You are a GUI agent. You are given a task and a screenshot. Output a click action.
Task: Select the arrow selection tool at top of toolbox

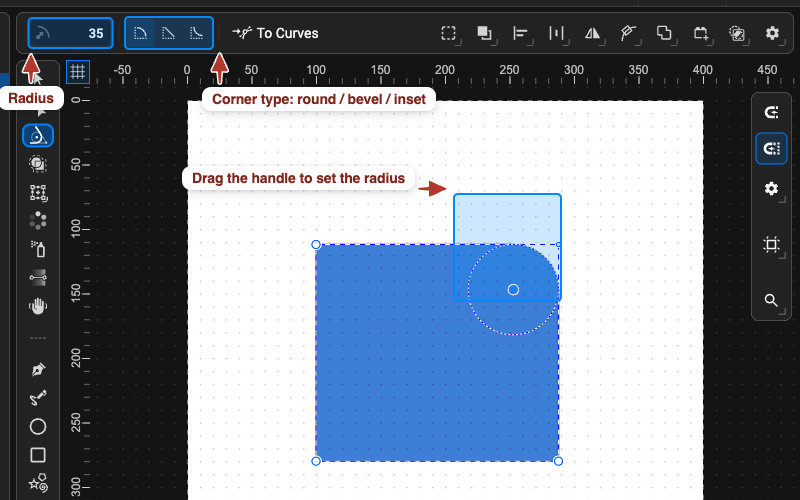(x=38, y=79)
